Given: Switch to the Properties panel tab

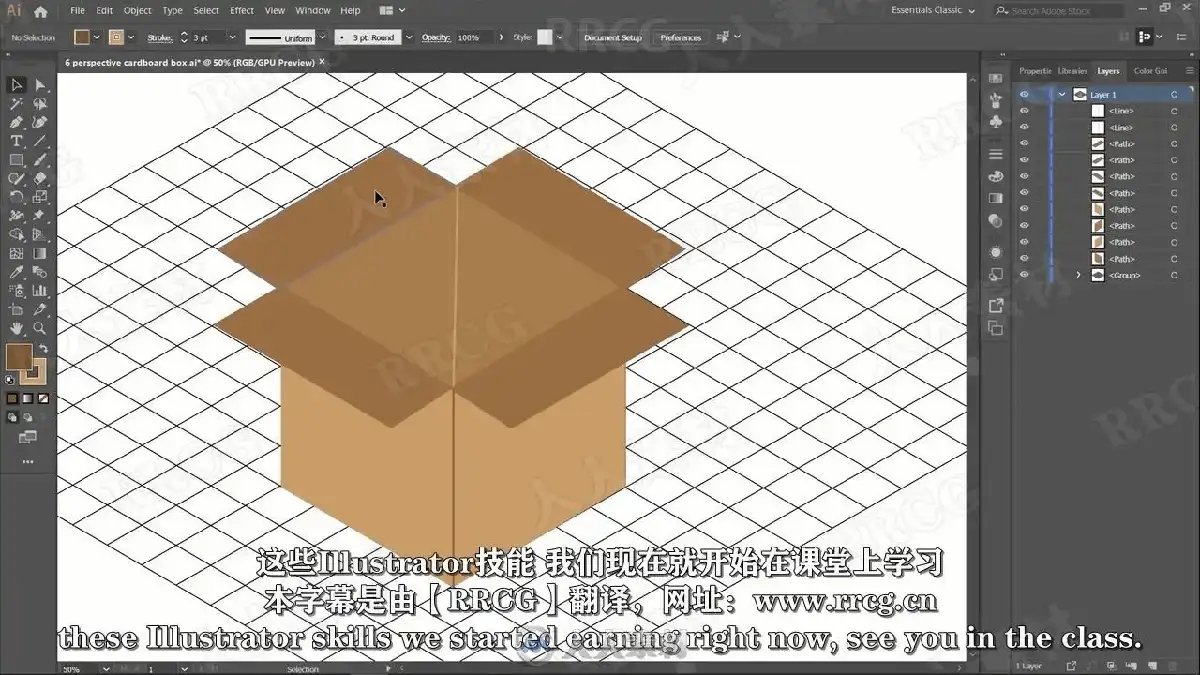Looking at the screenshot, I should coord(1034,71).
